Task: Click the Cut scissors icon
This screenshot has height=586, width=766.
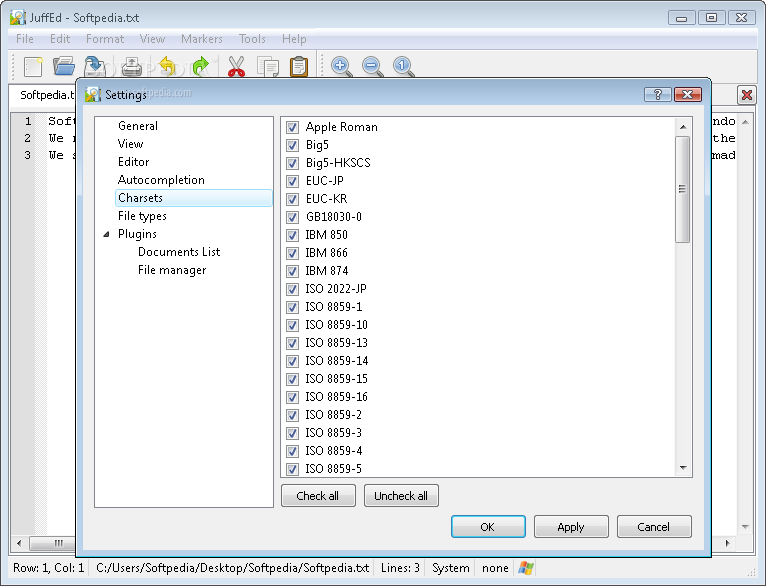Action: coord(236,66)
